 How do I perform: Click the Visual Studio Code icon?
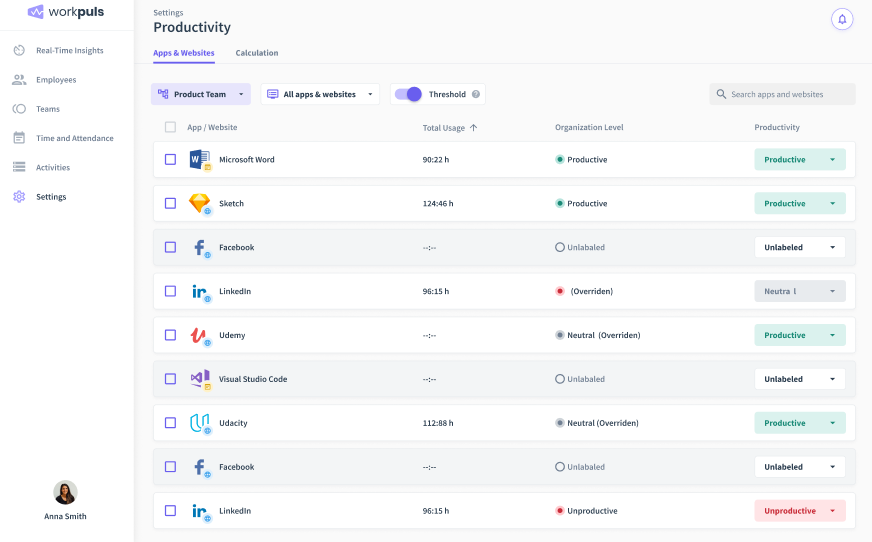pyautogui.click(x=199, y=379)
